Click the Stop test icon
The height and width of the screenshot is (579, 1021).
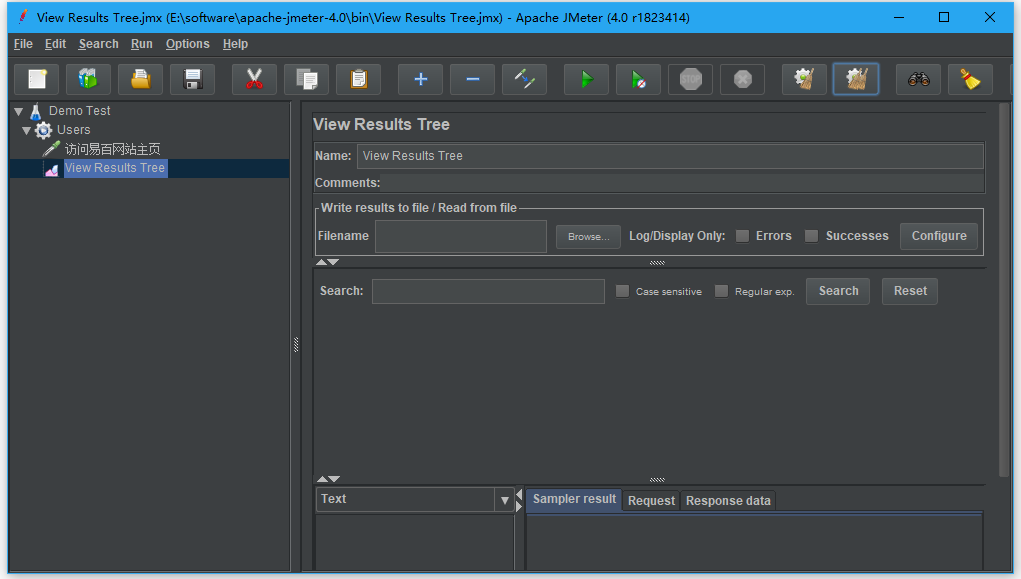[690, 79]
